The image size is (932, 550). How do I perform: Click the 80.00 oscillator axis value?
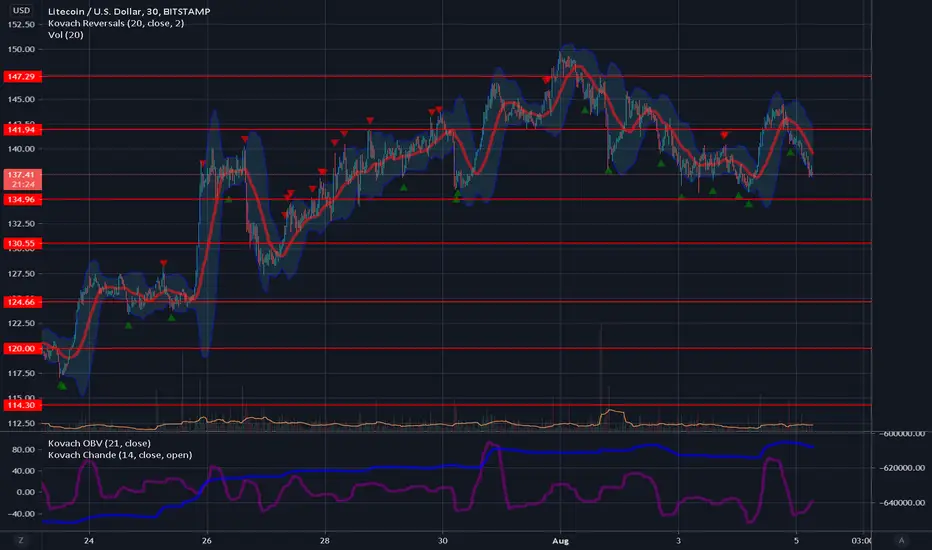coord(25,450)
